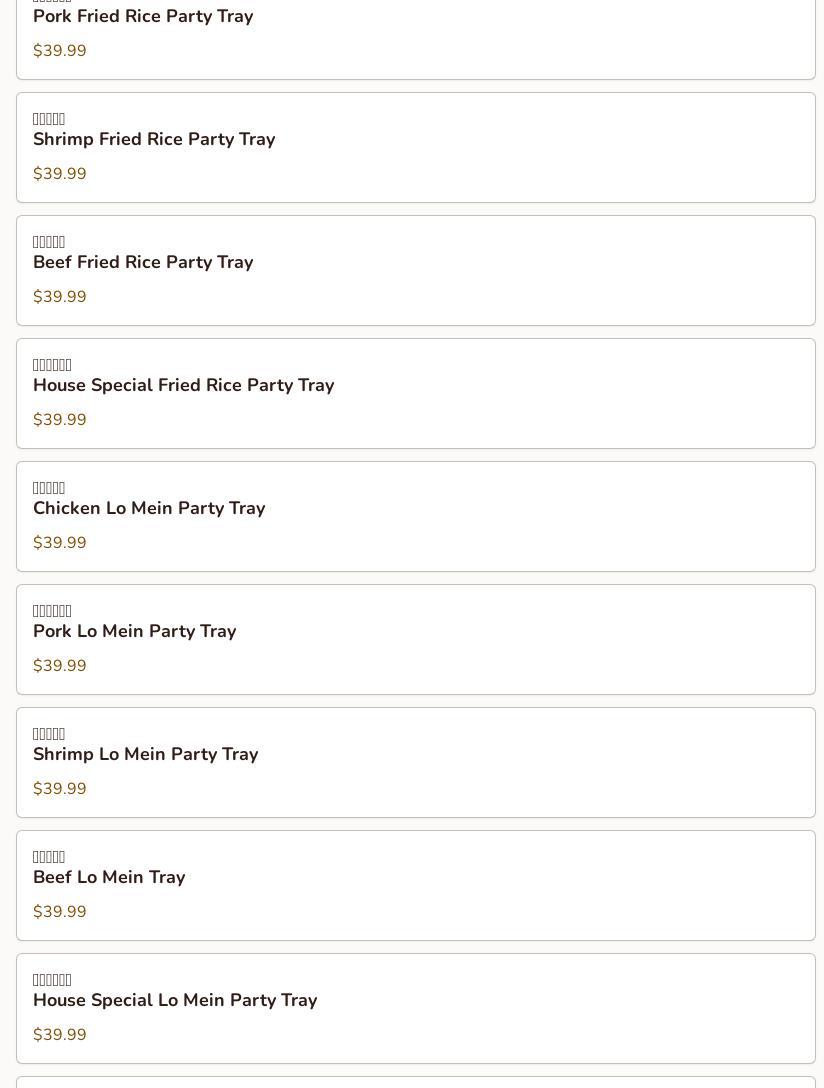Click the $39.99 price of Pork Lo Mein
The height and width of the screenshot is (1088, 824).
pos(60,666)
